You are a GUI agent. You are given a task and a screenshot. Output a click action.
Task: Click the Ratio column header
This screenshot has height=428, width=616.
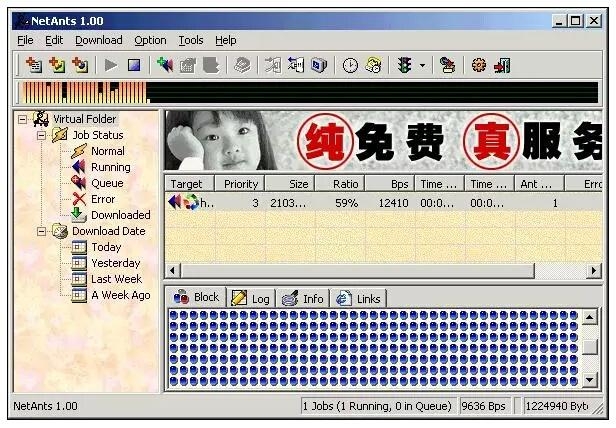coord(345,184)
